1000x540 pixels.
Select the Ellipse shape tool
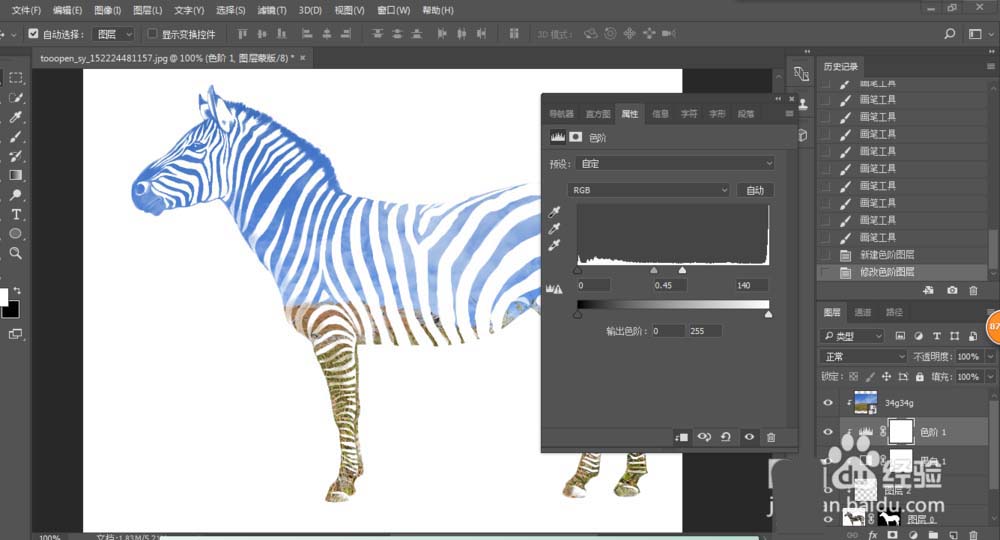(x=16, y=233)
